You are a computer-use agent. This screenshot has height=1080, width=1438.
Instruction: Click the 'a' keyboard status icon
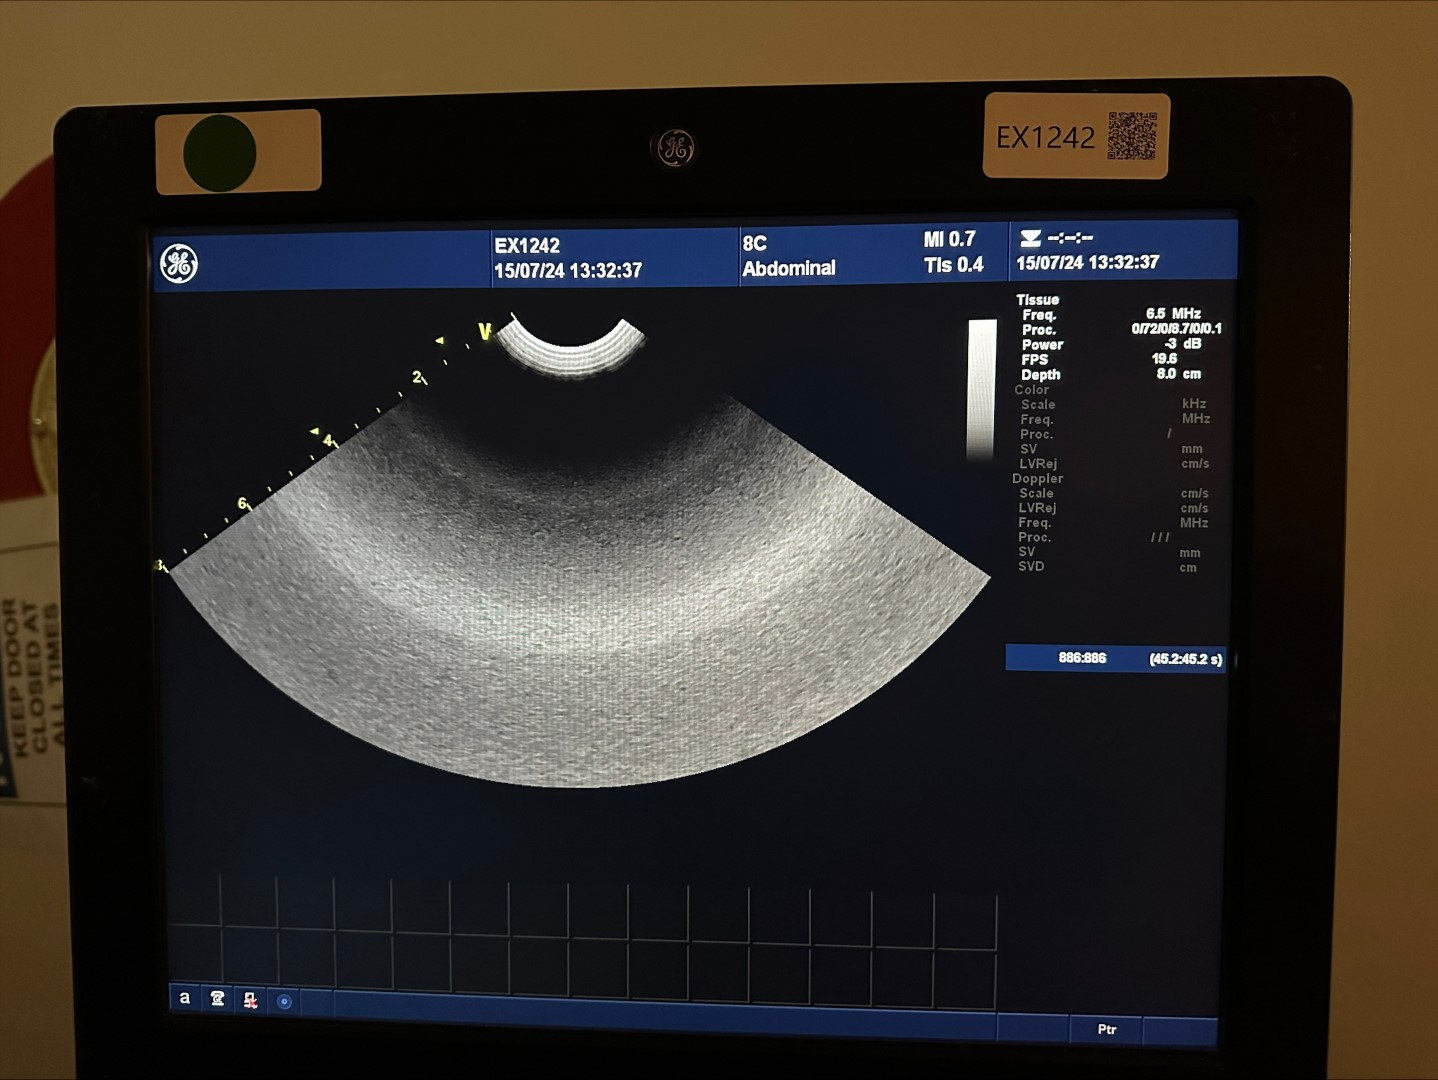tap(184, 998)
